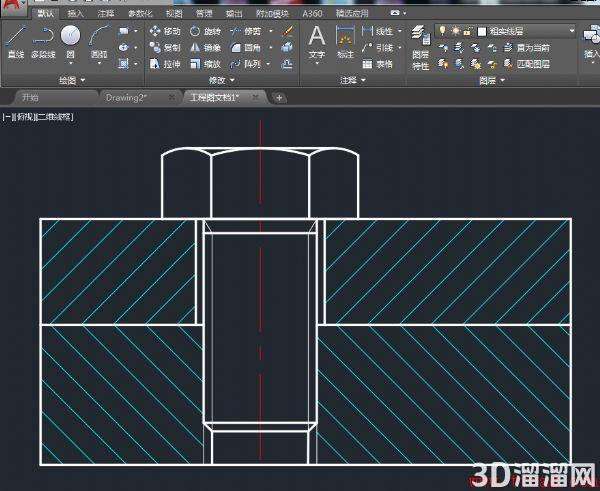
Task: Click the 旋转 (Rotate) tool
Action: pyautogui.click(x=205, y=31)
